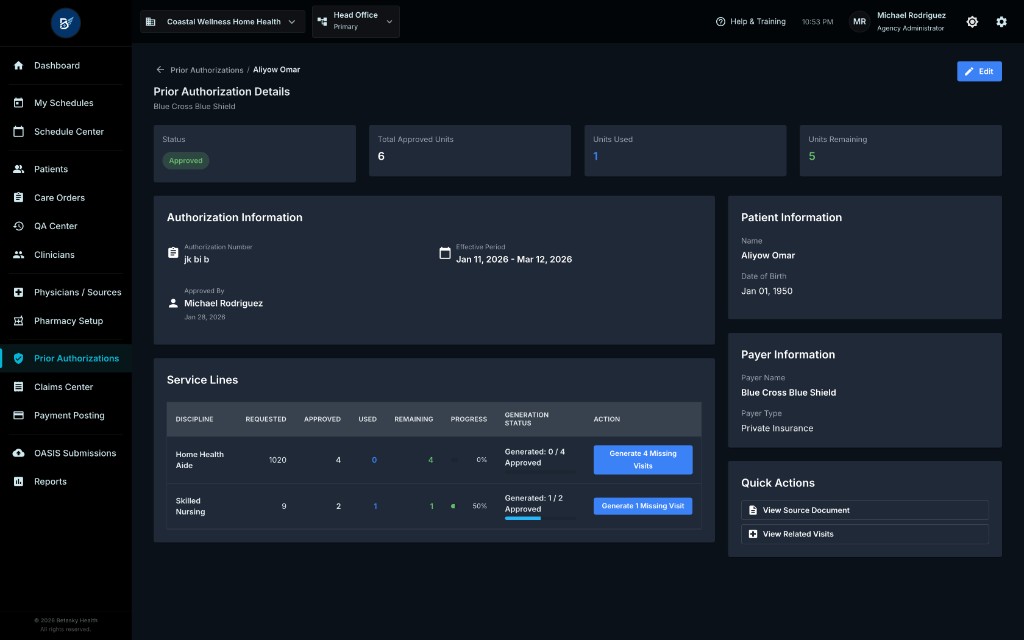Open Coastal Wellness Home Health agency dropdown
The width and height of the screenshot is (1024, 640).
(x=222, y=22)
